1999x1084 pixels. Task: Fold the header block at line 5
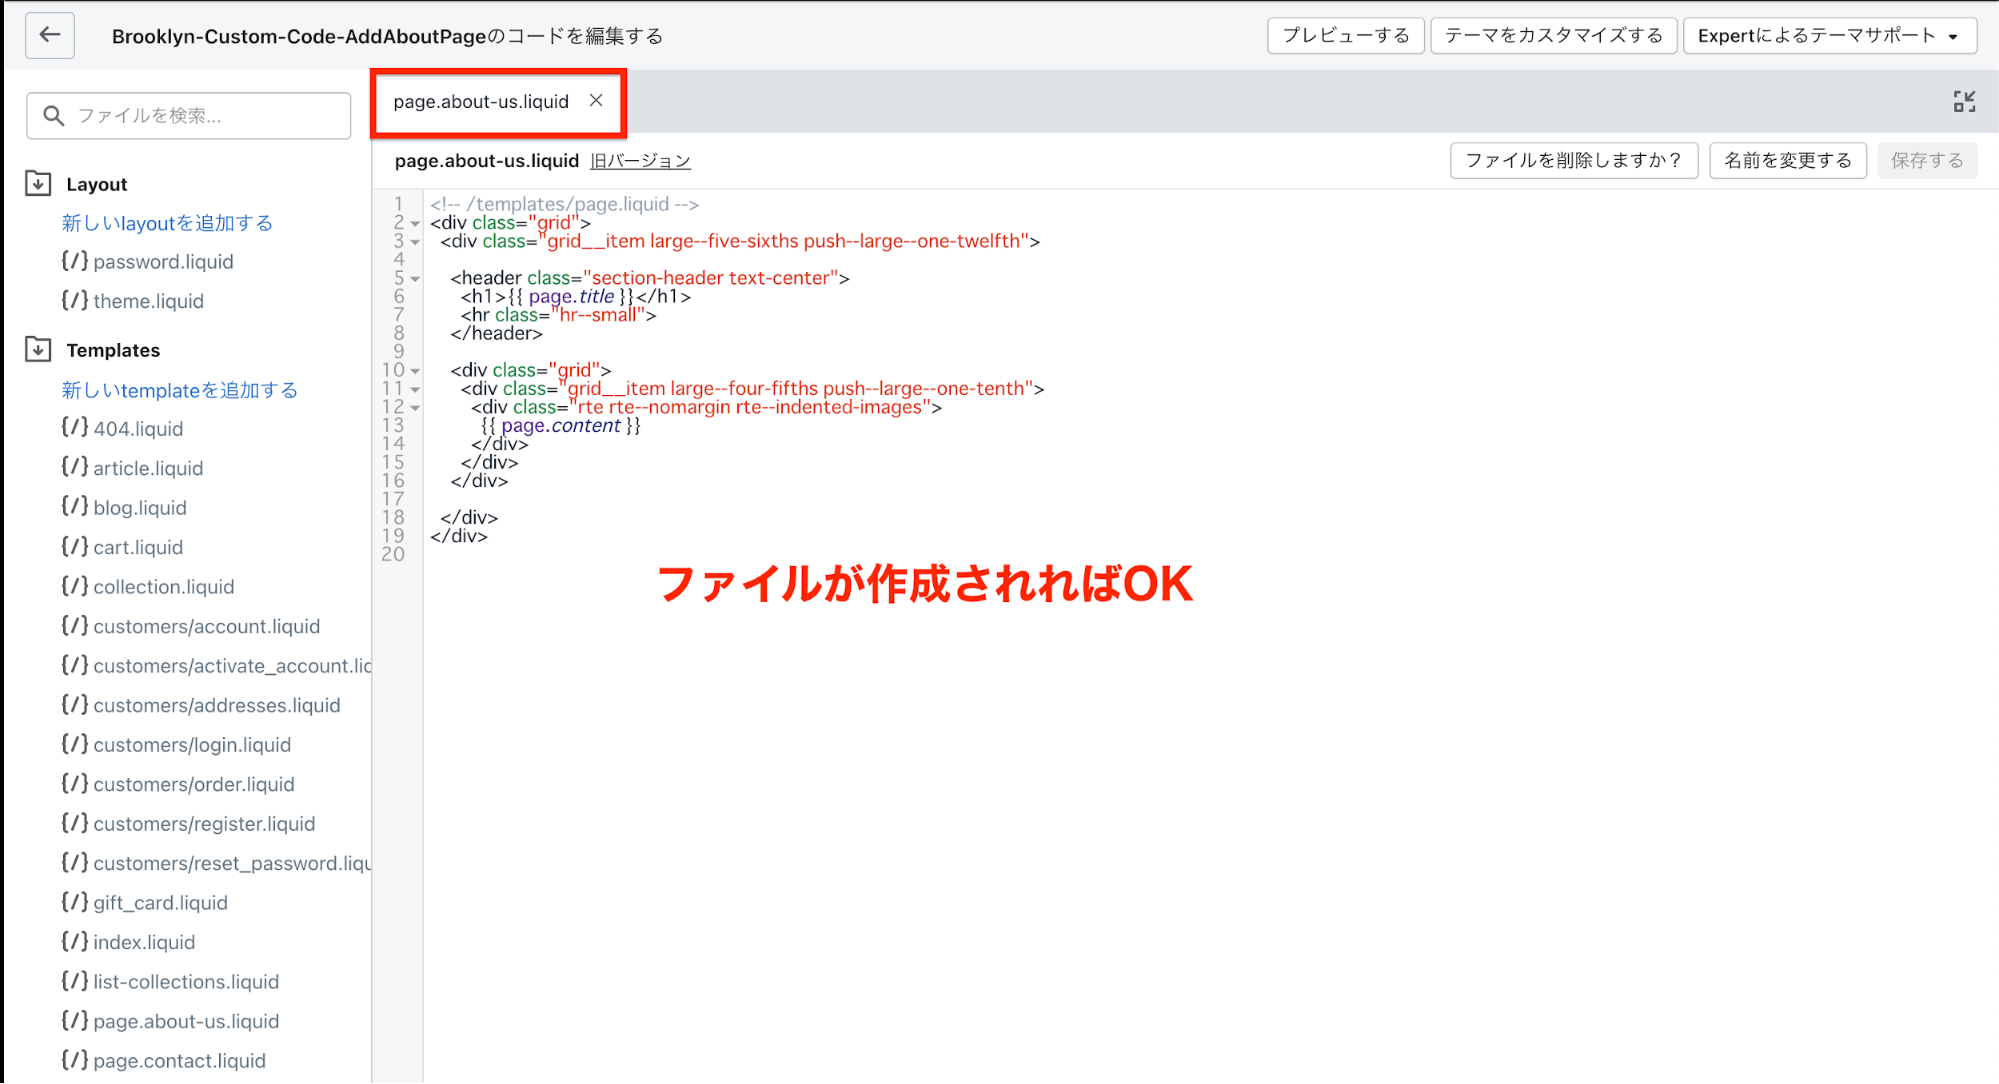click(415, 279)
